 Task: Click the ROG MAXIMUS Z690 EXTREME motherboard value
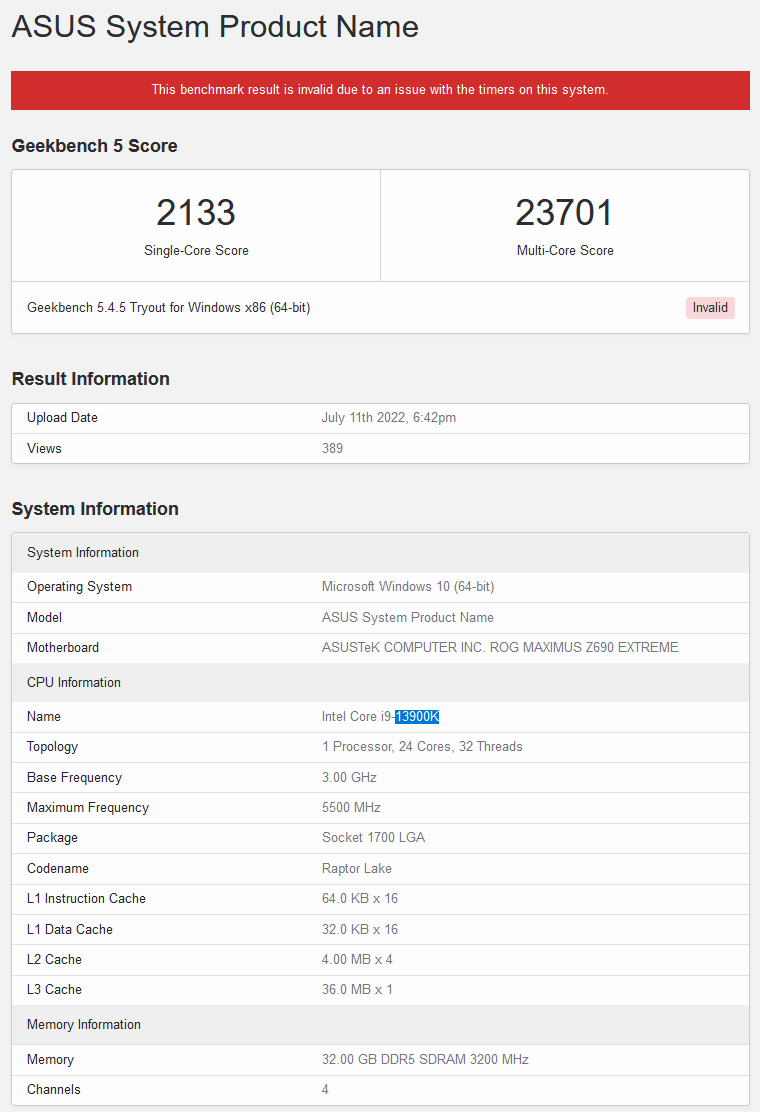[x=500, y=648]
